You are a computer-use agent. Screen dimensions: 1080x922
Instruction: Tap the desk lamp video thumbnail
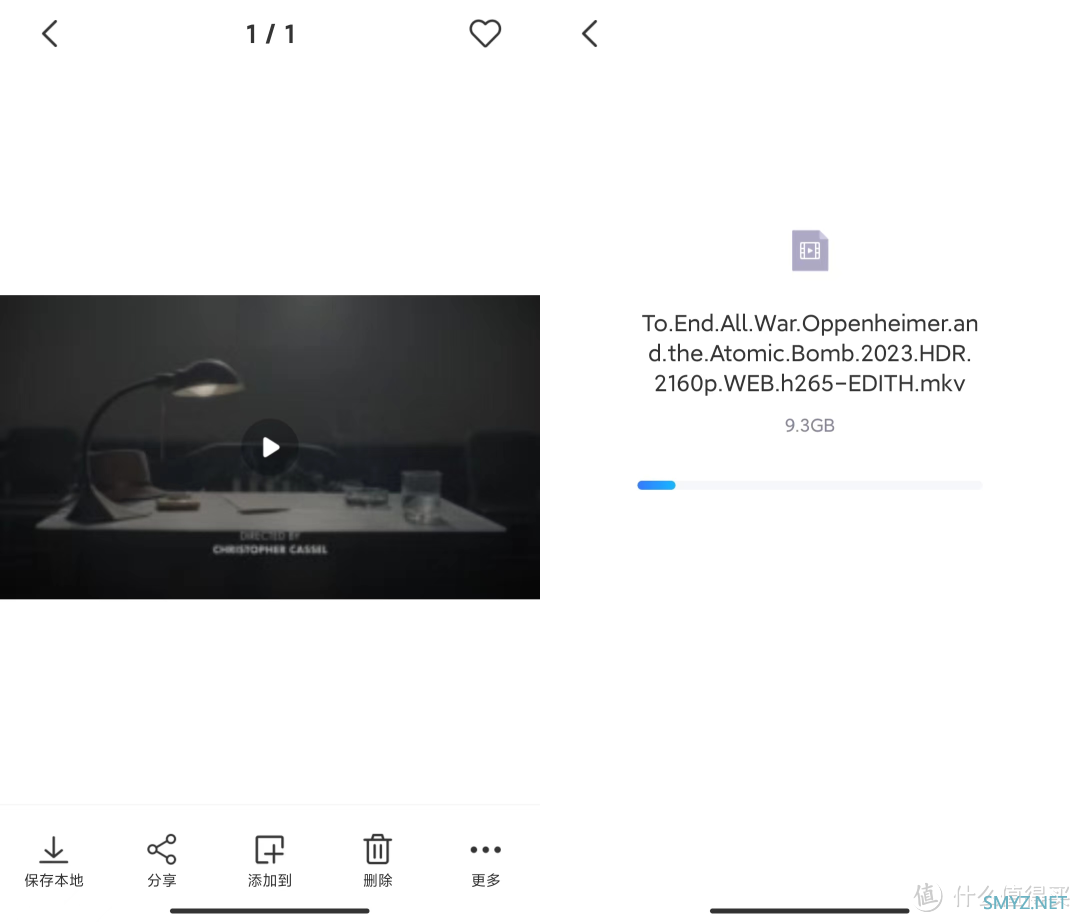point(270,447)
